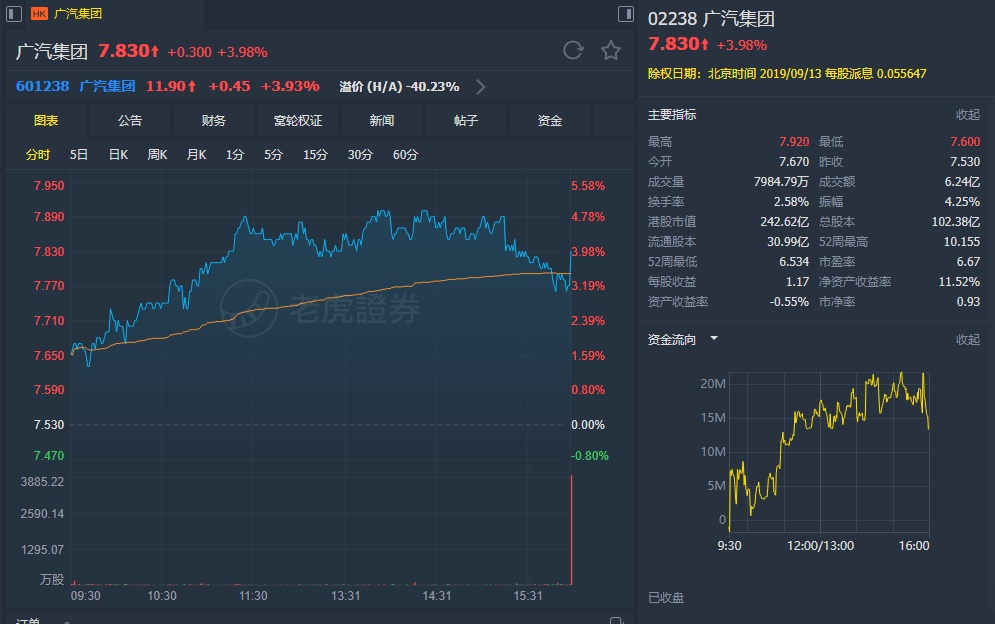The image size is (995, 624).
Task: Open the H/A premium details chevron
Action: 480,87
